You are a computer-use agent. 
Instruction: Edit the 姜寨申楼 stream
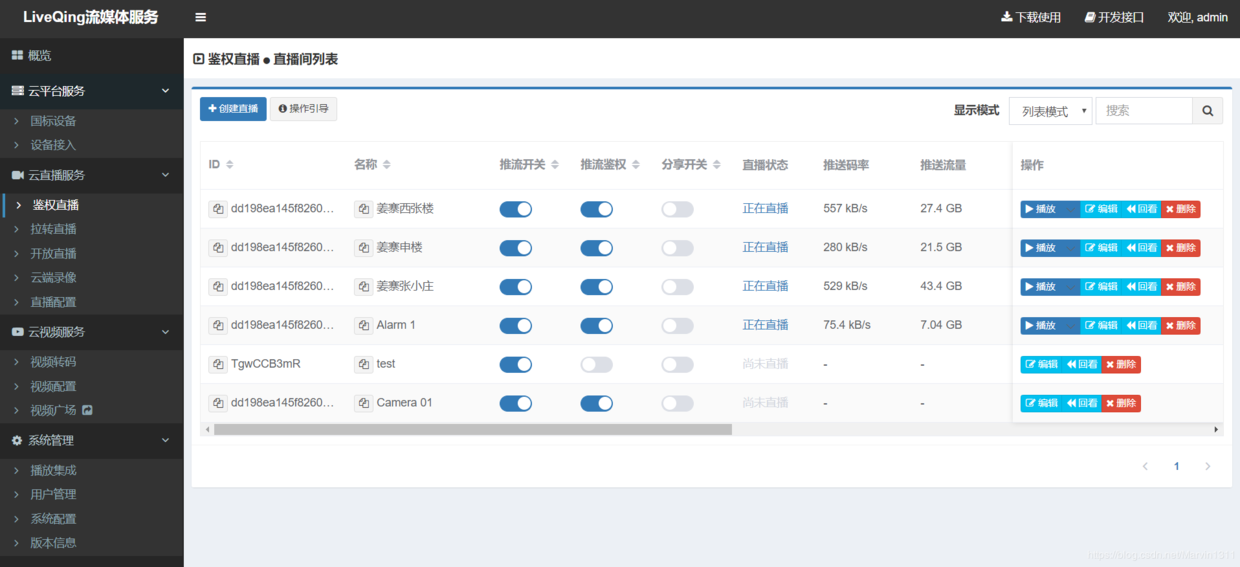click(1101, 248)
